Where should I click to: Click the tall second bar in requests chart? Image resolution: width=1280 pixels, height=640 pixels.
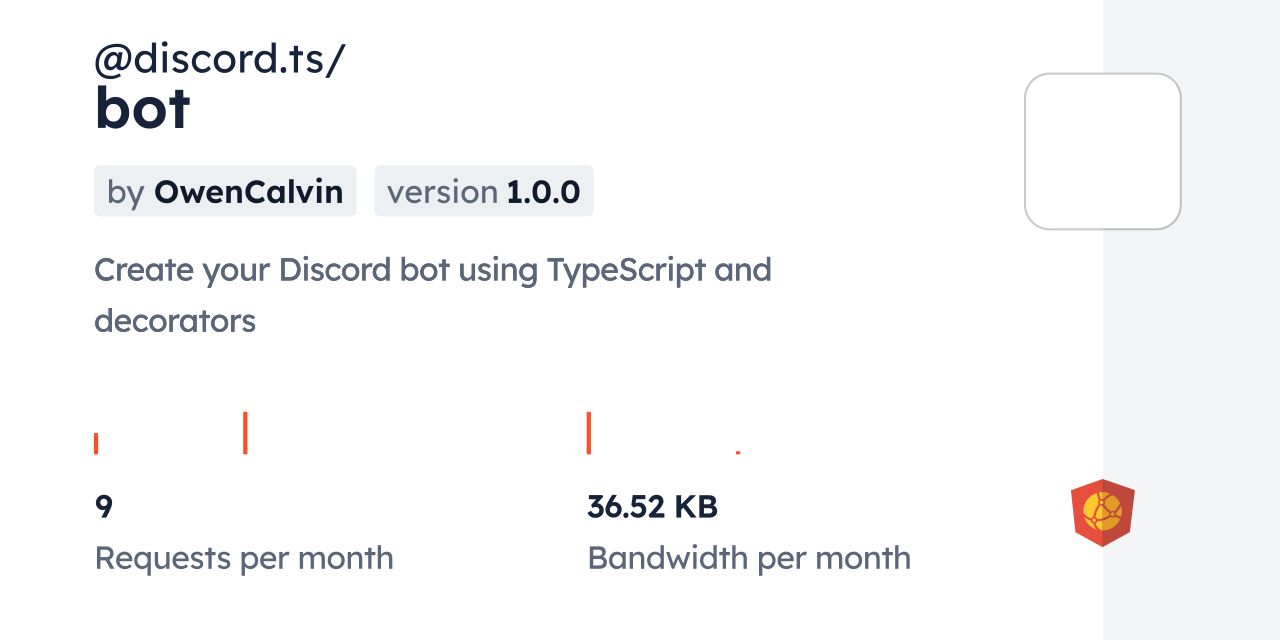245,433
